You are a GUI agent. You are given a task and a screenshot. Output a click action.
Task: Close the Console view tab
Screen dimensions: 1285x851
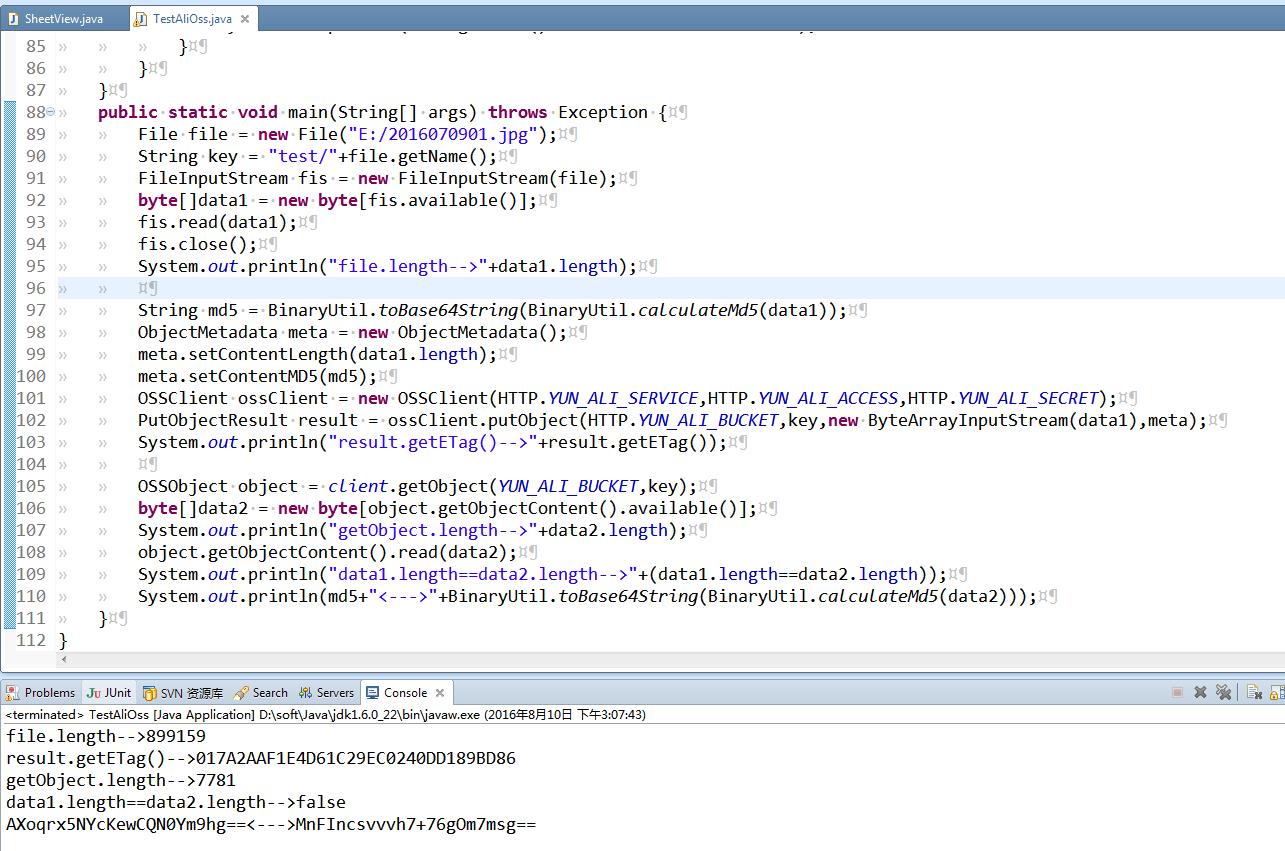tap(440, 692)
